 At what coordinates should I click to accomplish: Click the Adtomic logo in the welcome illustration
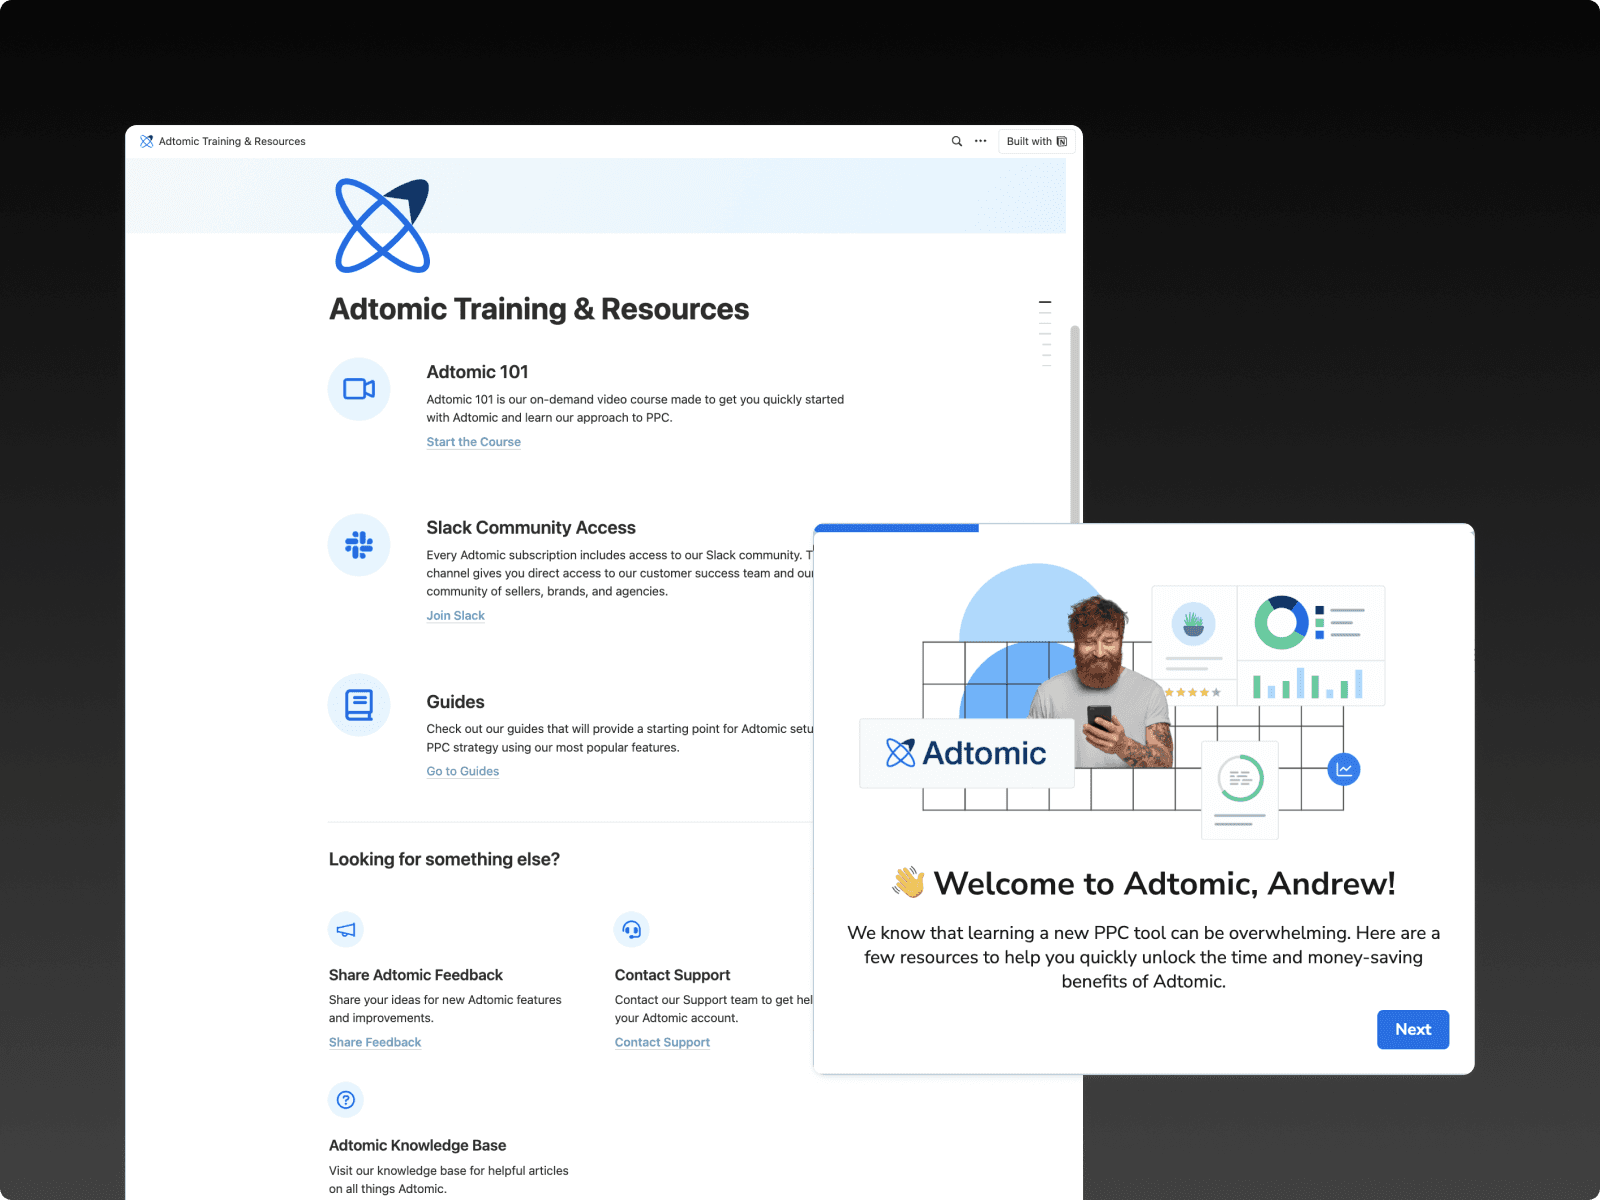coord(966,753)
